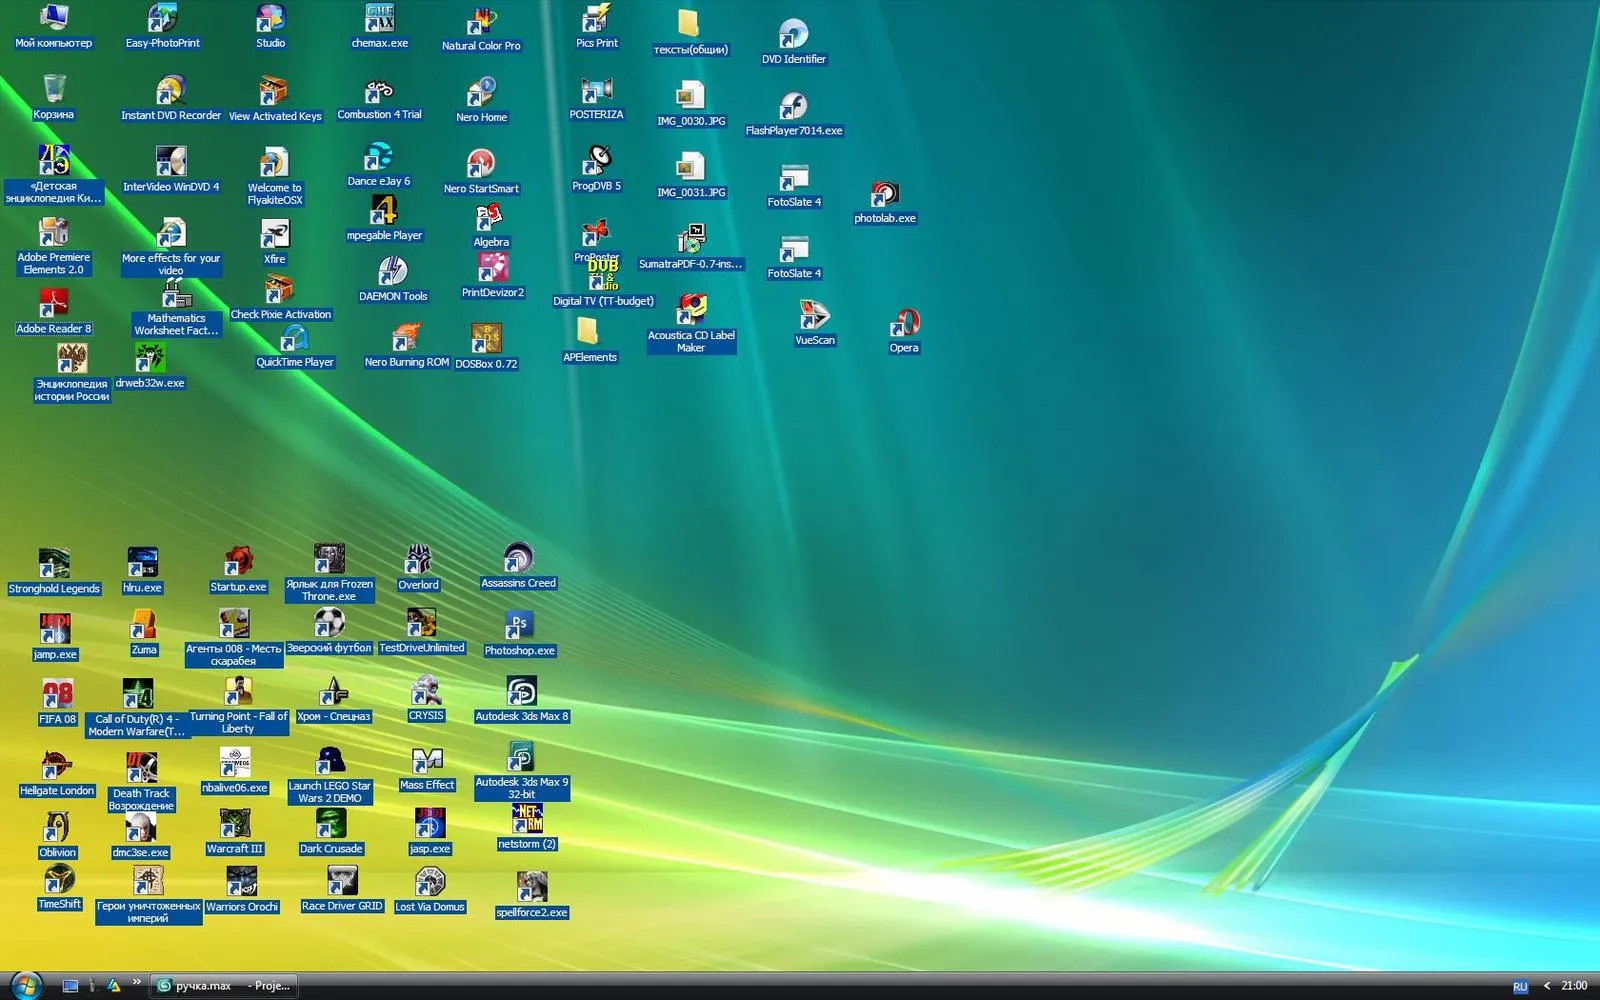Select the CRYSIS game icon

point(426,699)
